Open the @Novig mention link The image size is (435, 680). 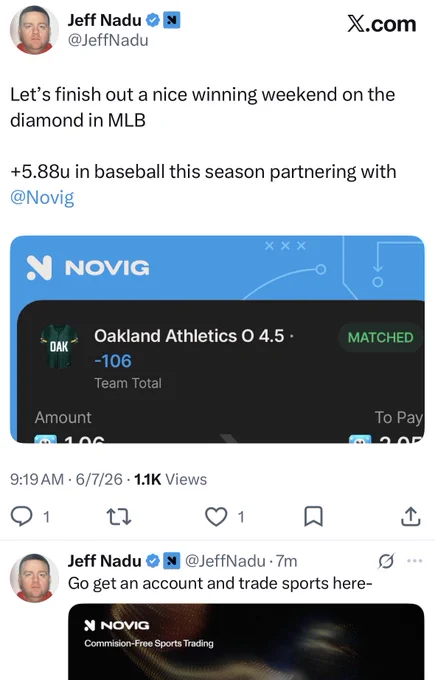coord(42,197)
